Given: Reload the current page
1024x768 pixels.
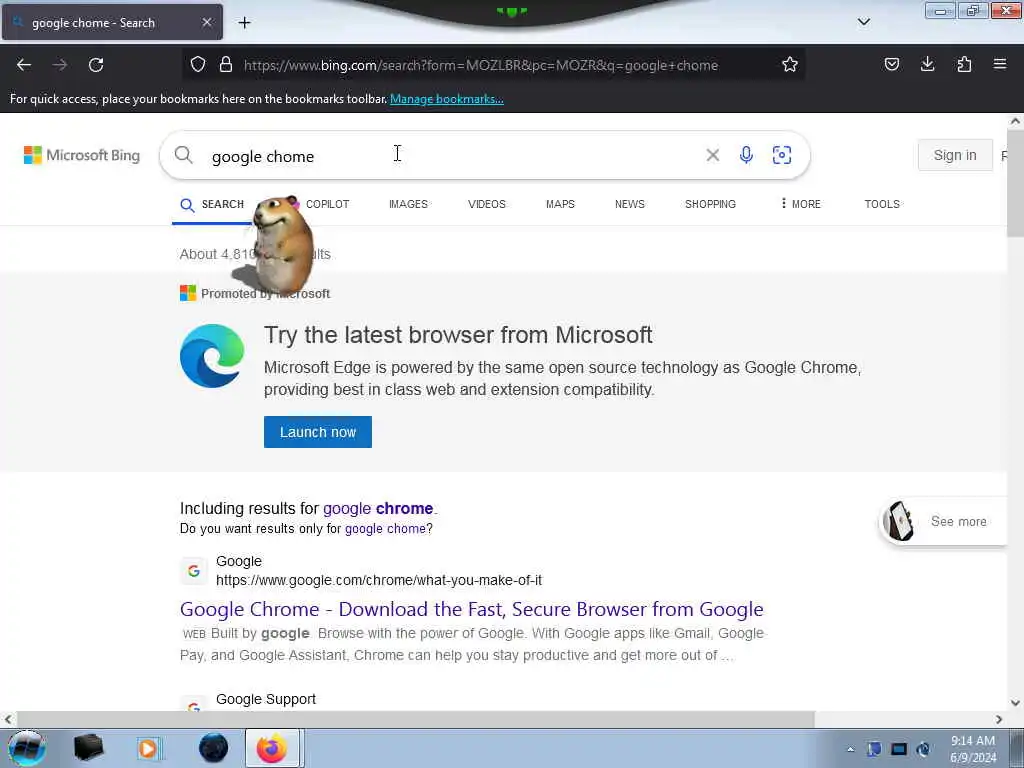Looking at the screenshot, I should pyautogui.click(x=96, y=65).
